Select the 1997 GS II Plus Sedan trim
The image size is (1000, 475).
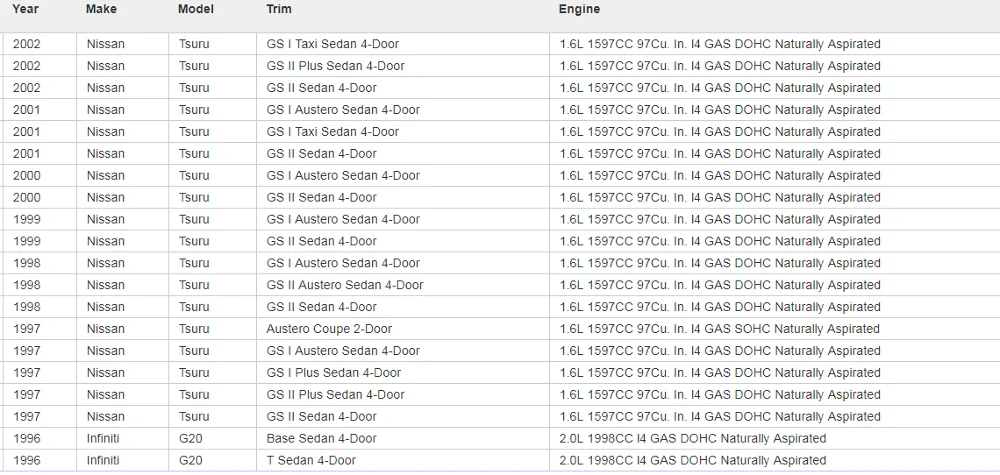tap(335, 395)
